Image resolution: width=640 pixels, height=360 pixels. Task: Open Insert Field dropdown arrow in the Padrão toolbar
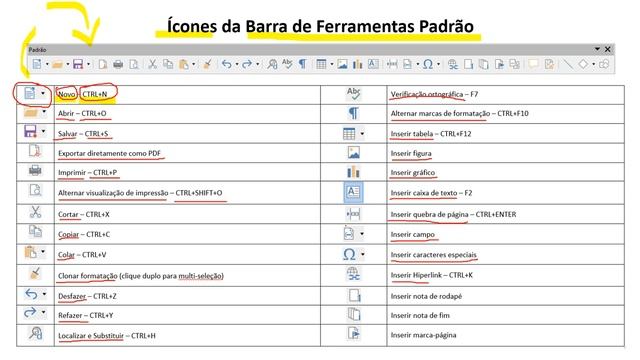(x=418, y=64)
